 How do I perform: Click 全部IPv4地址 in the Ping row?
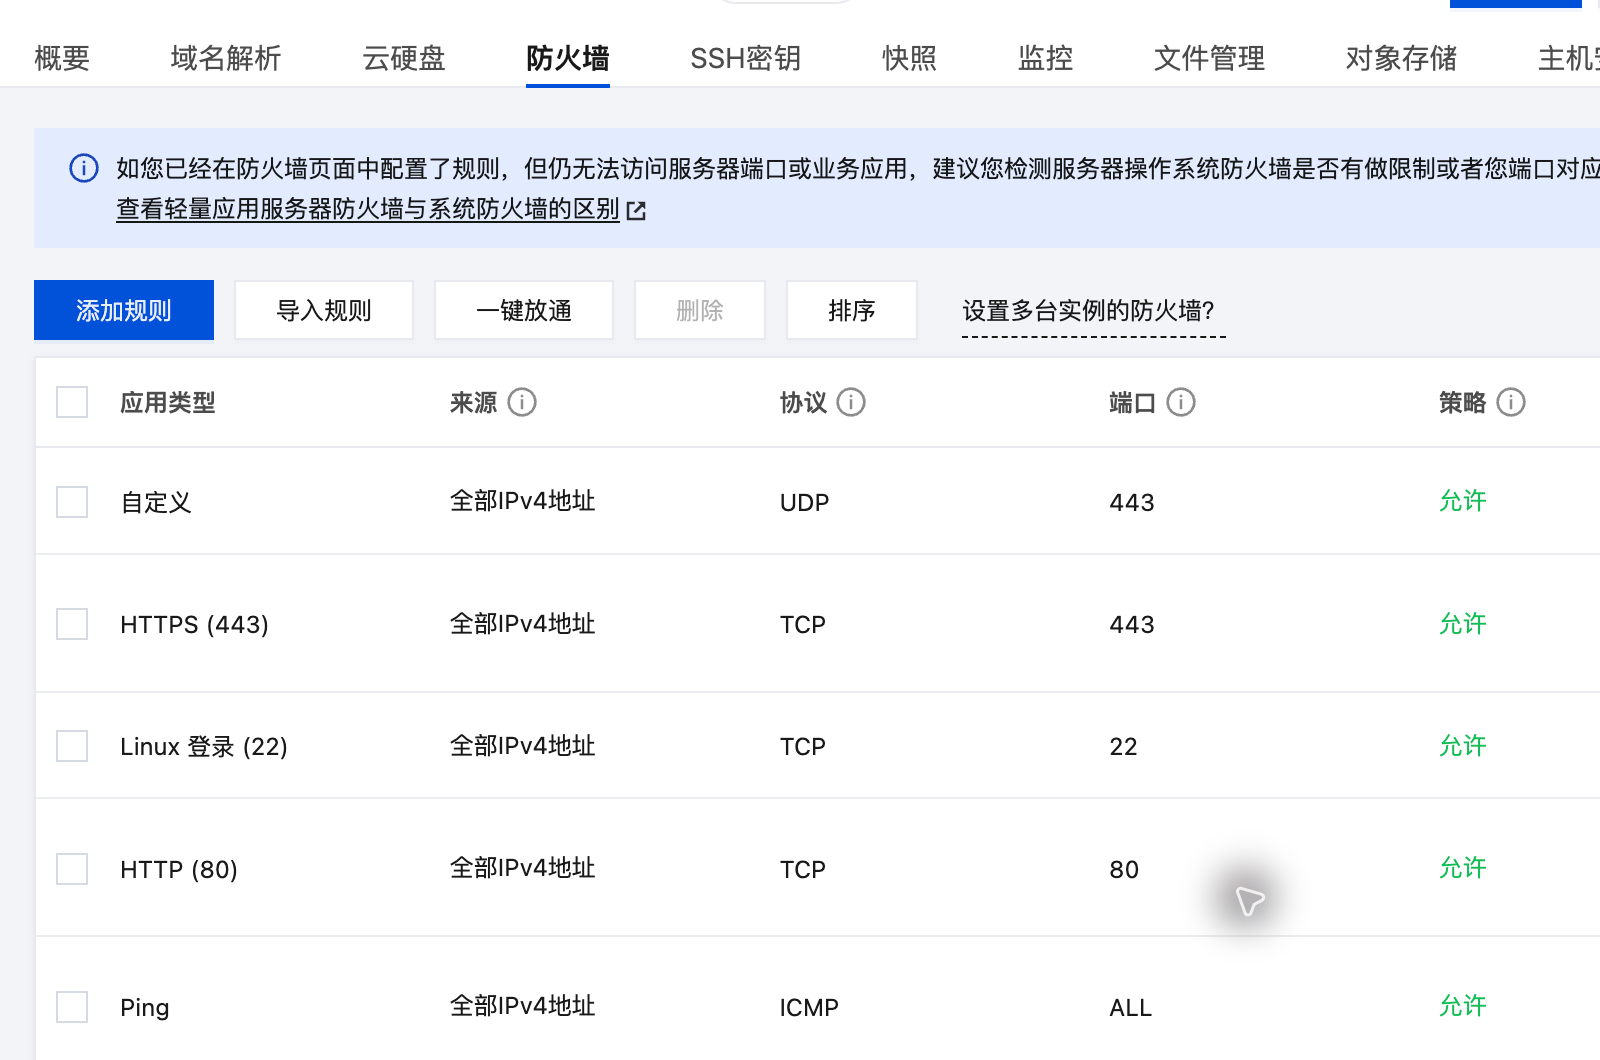(x=523, y=1006)
